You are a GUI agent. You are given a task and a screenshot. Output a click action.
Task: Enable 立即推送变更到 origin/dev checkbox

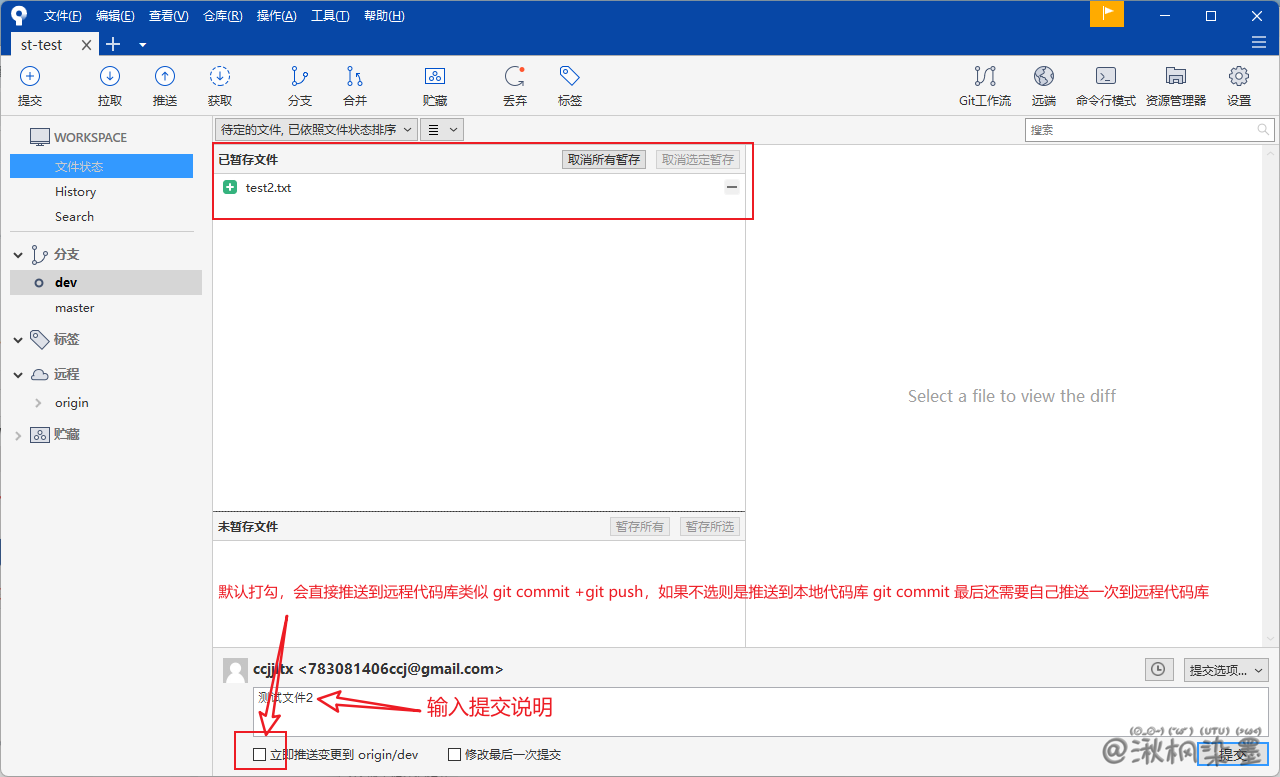[x=260, y=755]
